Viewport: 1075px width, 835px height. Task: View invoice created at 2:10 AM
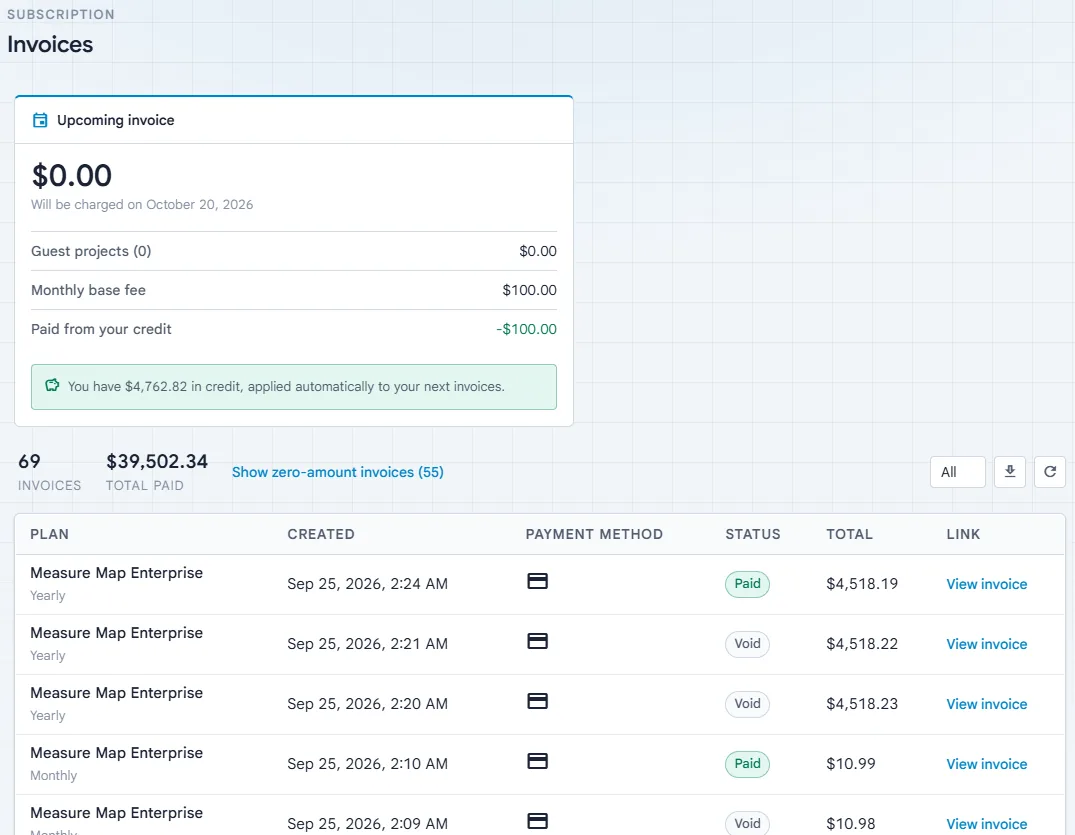pyautogui.click(x=987, y=764)
